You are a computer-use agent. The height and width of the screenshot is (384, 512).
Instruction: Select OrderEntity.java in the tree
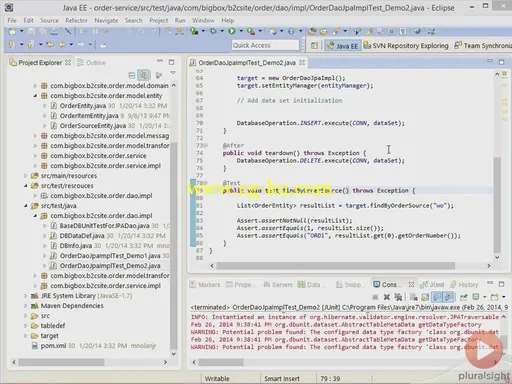point(83,106)
